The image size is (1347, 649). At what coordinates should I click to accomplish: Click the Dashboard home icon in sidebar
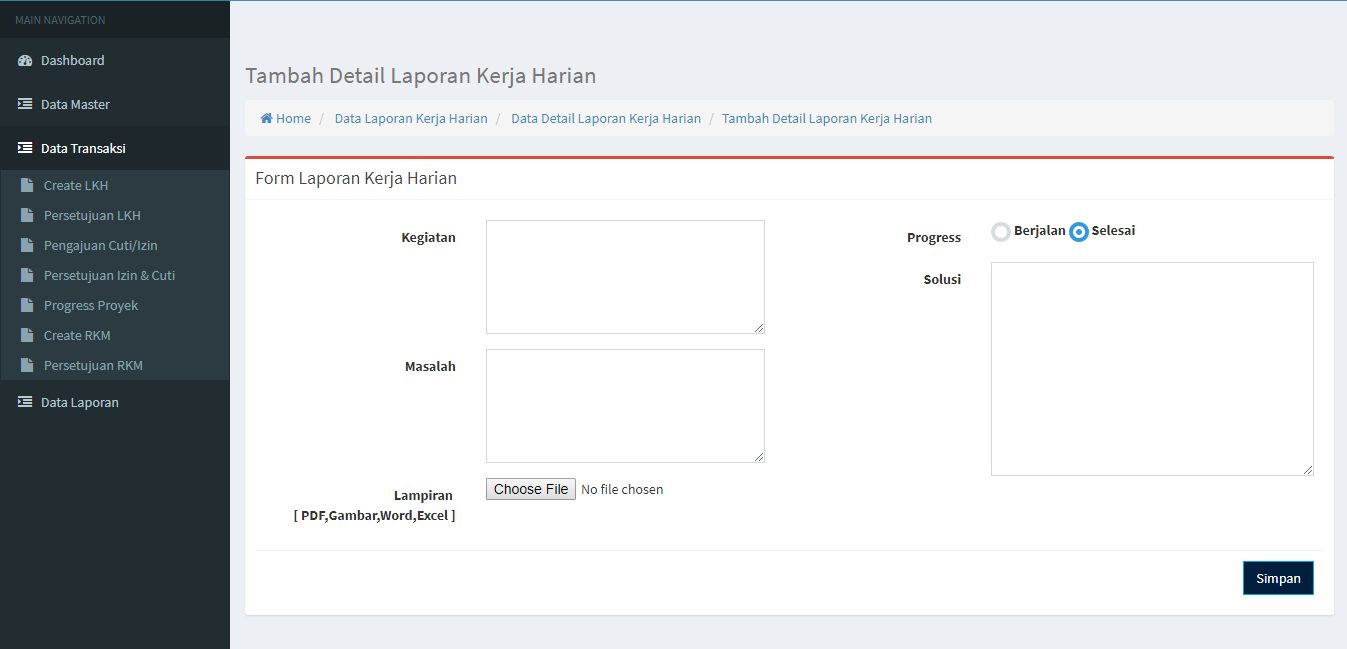23,60
